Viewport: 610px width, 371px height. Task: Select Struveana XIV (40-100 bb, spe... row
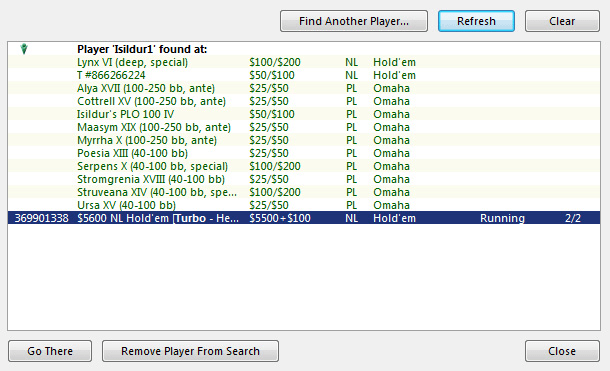pyautogui.click(x=304, y=192)
